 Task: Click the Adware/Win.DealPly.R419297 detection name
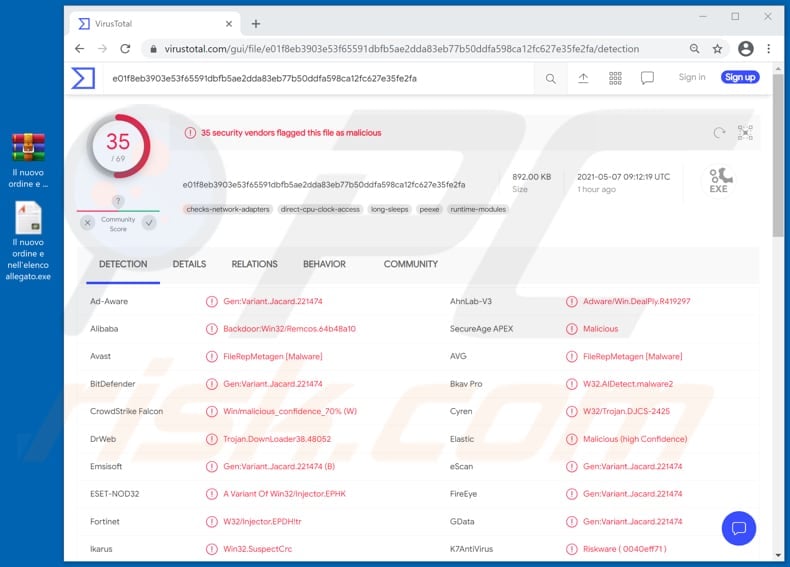pyautogui.click(x=636, y=301)
